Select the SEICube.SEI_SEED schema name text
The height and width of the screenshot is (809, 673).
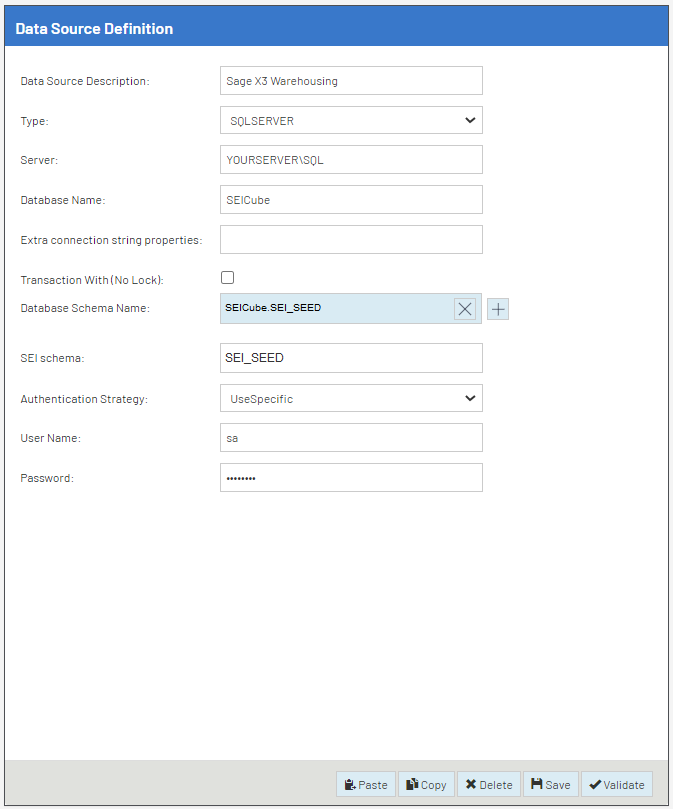point(274,308)
